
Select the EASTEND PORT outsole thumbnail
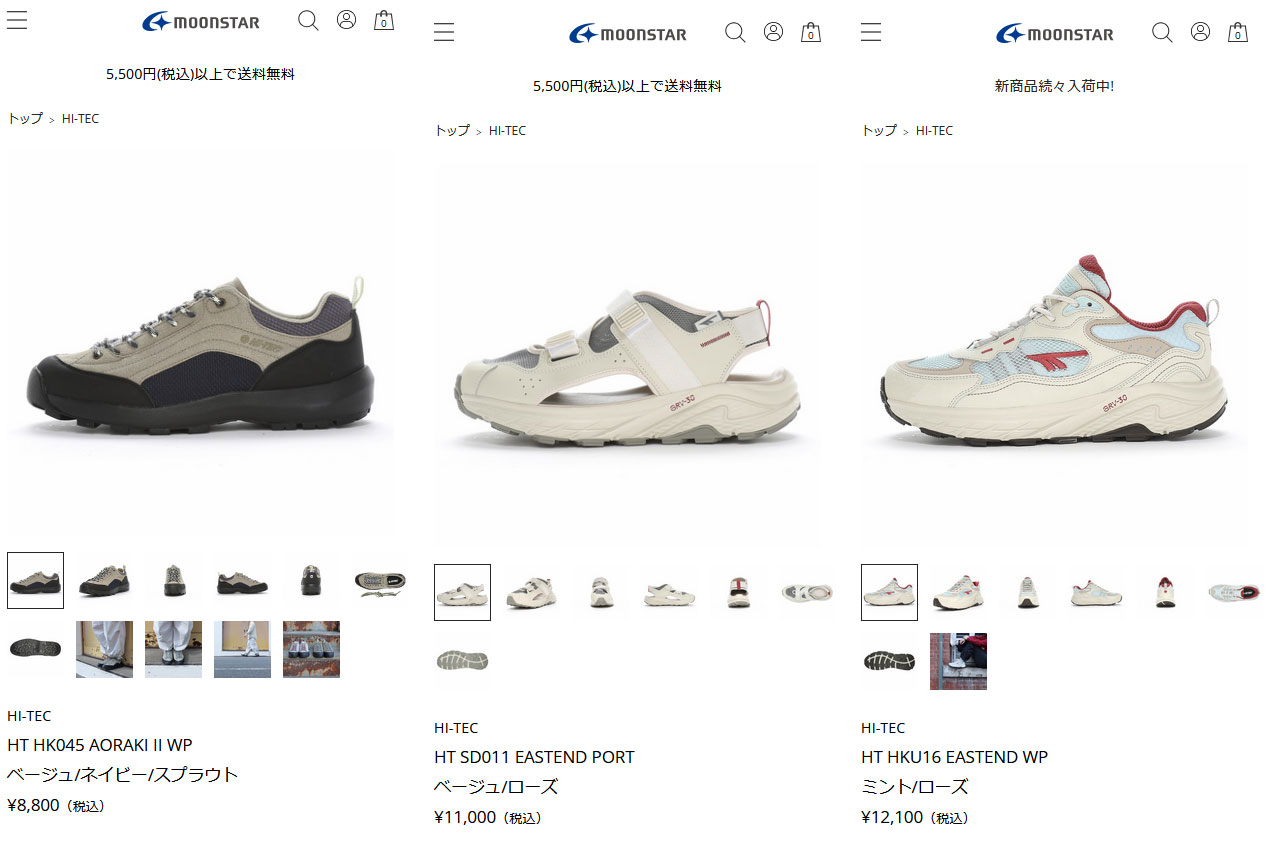462,661
